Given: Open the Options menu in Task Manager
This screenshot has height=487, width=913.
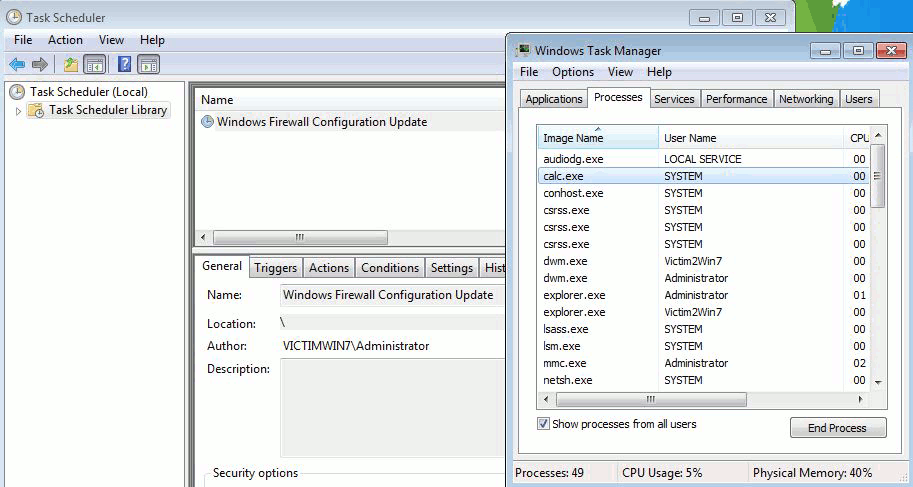Looking at the screenshot, I should pyautogui.click(x=573, y=72).
